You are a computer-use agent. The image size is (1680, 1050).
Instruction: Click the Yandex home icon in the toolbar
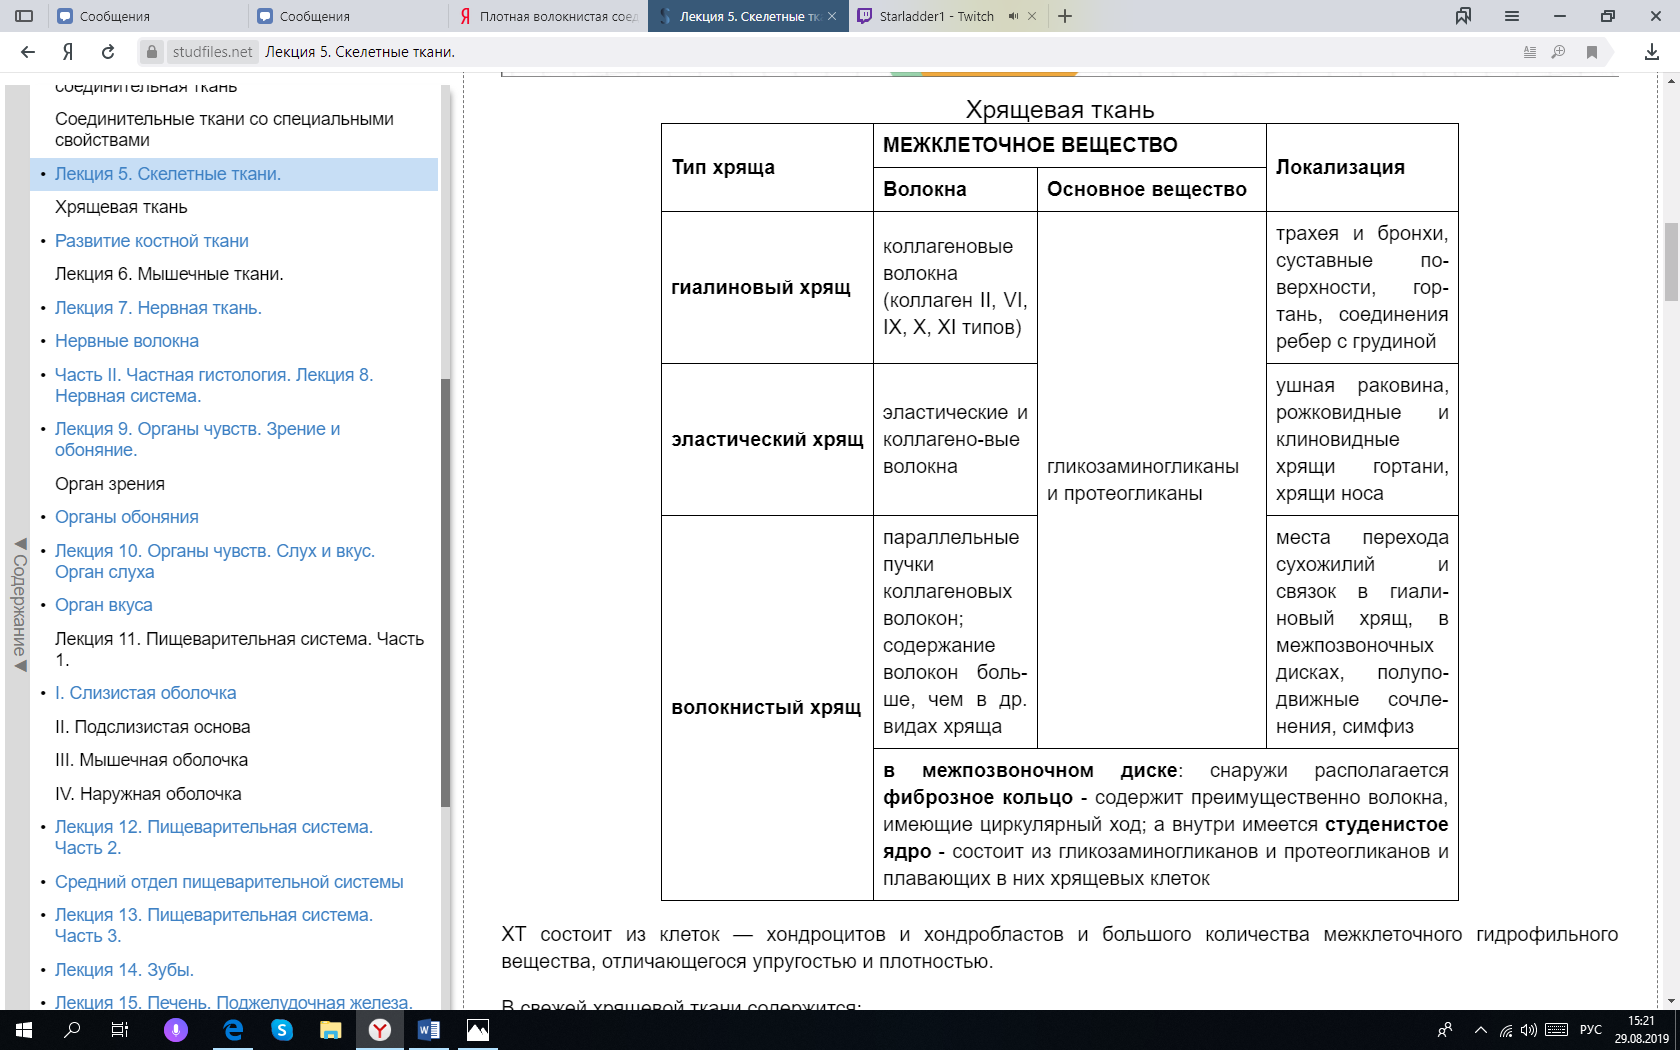pos(68,52)
